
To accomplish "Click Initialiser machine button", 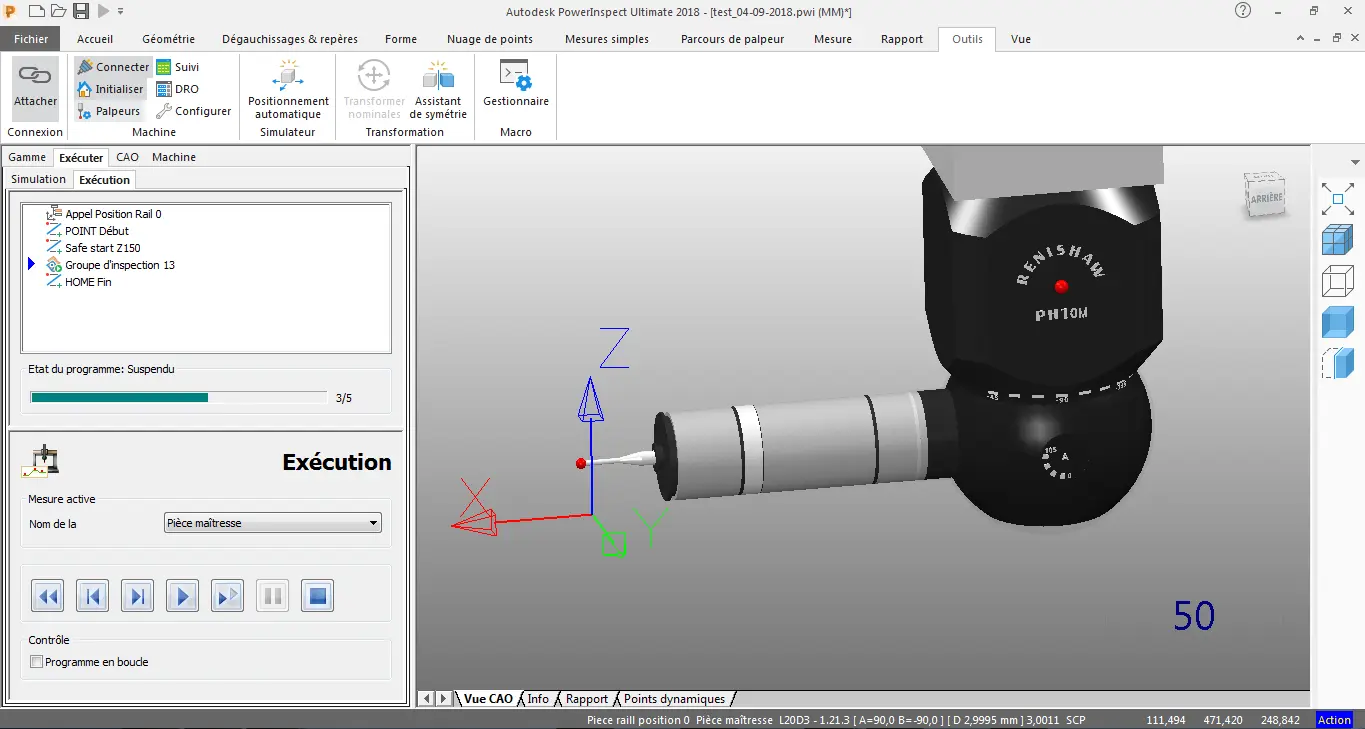I will tap(110, 89).
